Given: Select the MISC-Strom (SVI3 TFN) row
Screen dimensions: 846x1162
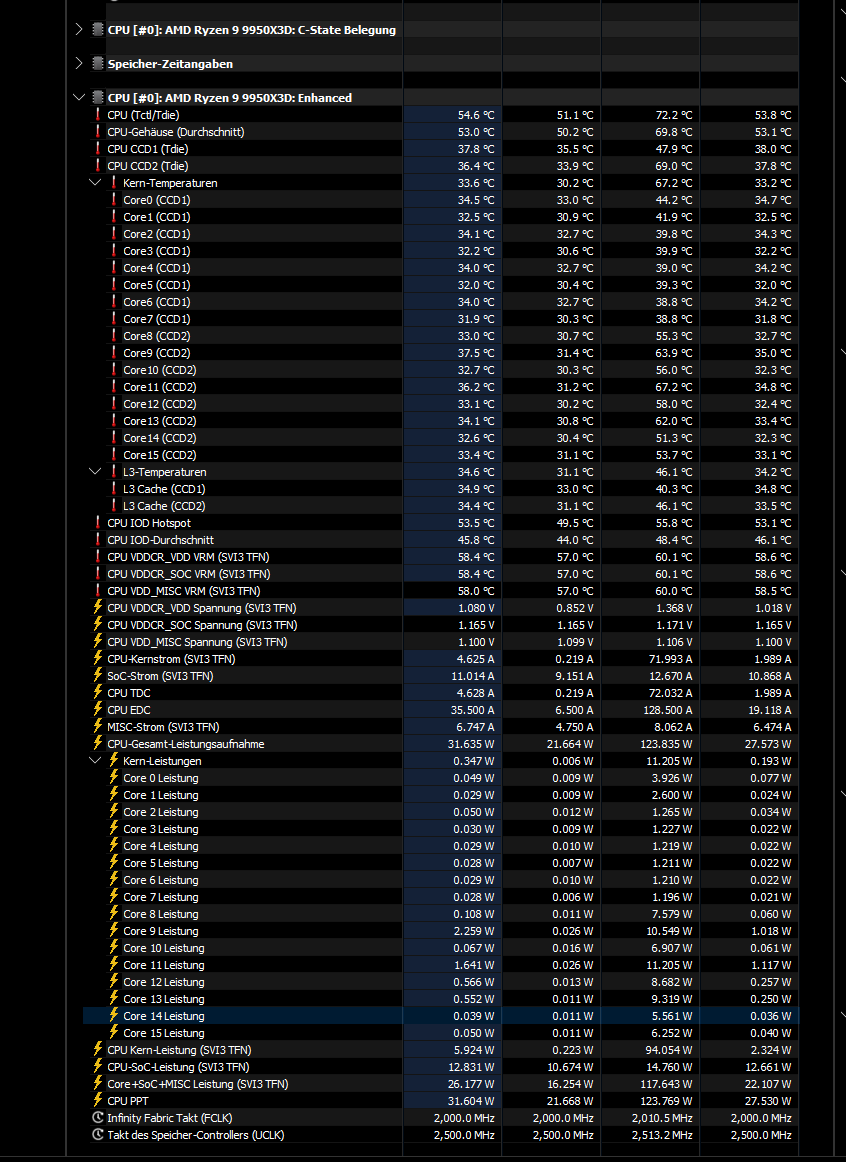Looking at the screenshot, I should pyautogui.click(x=440, y=727).
